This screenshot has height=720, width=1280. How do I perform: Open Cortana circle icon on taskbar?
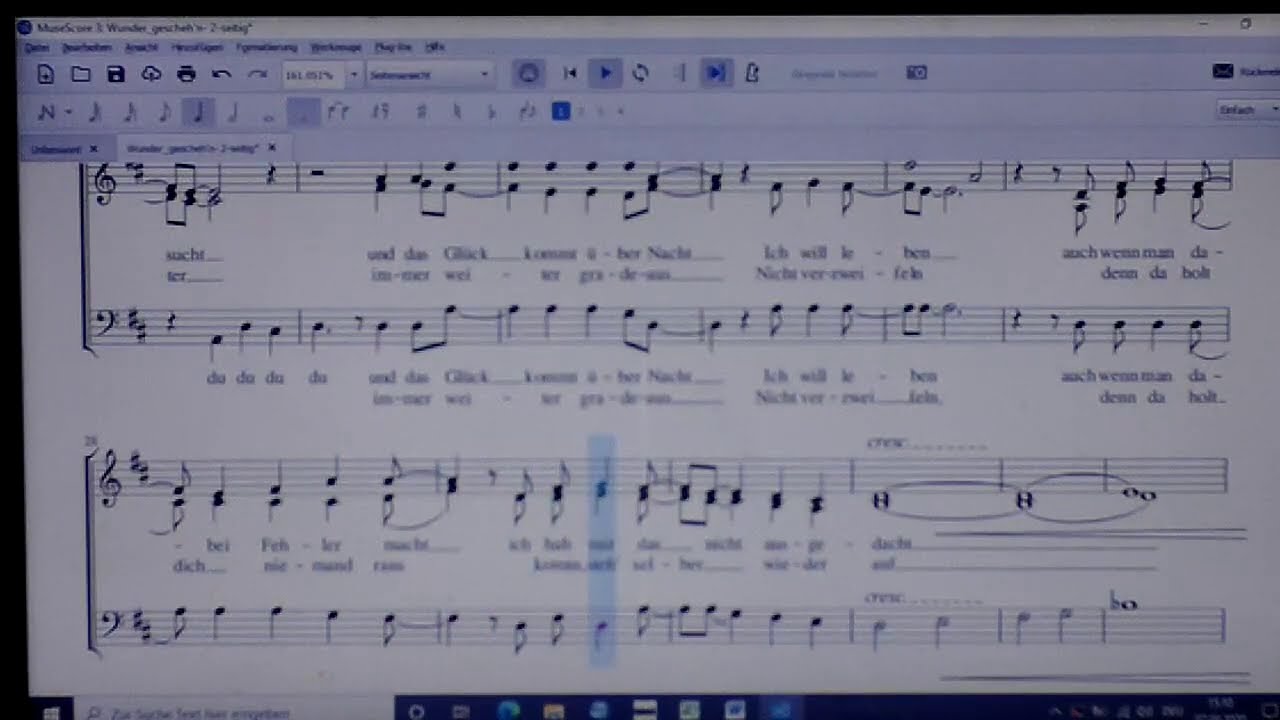coord(417,712)
